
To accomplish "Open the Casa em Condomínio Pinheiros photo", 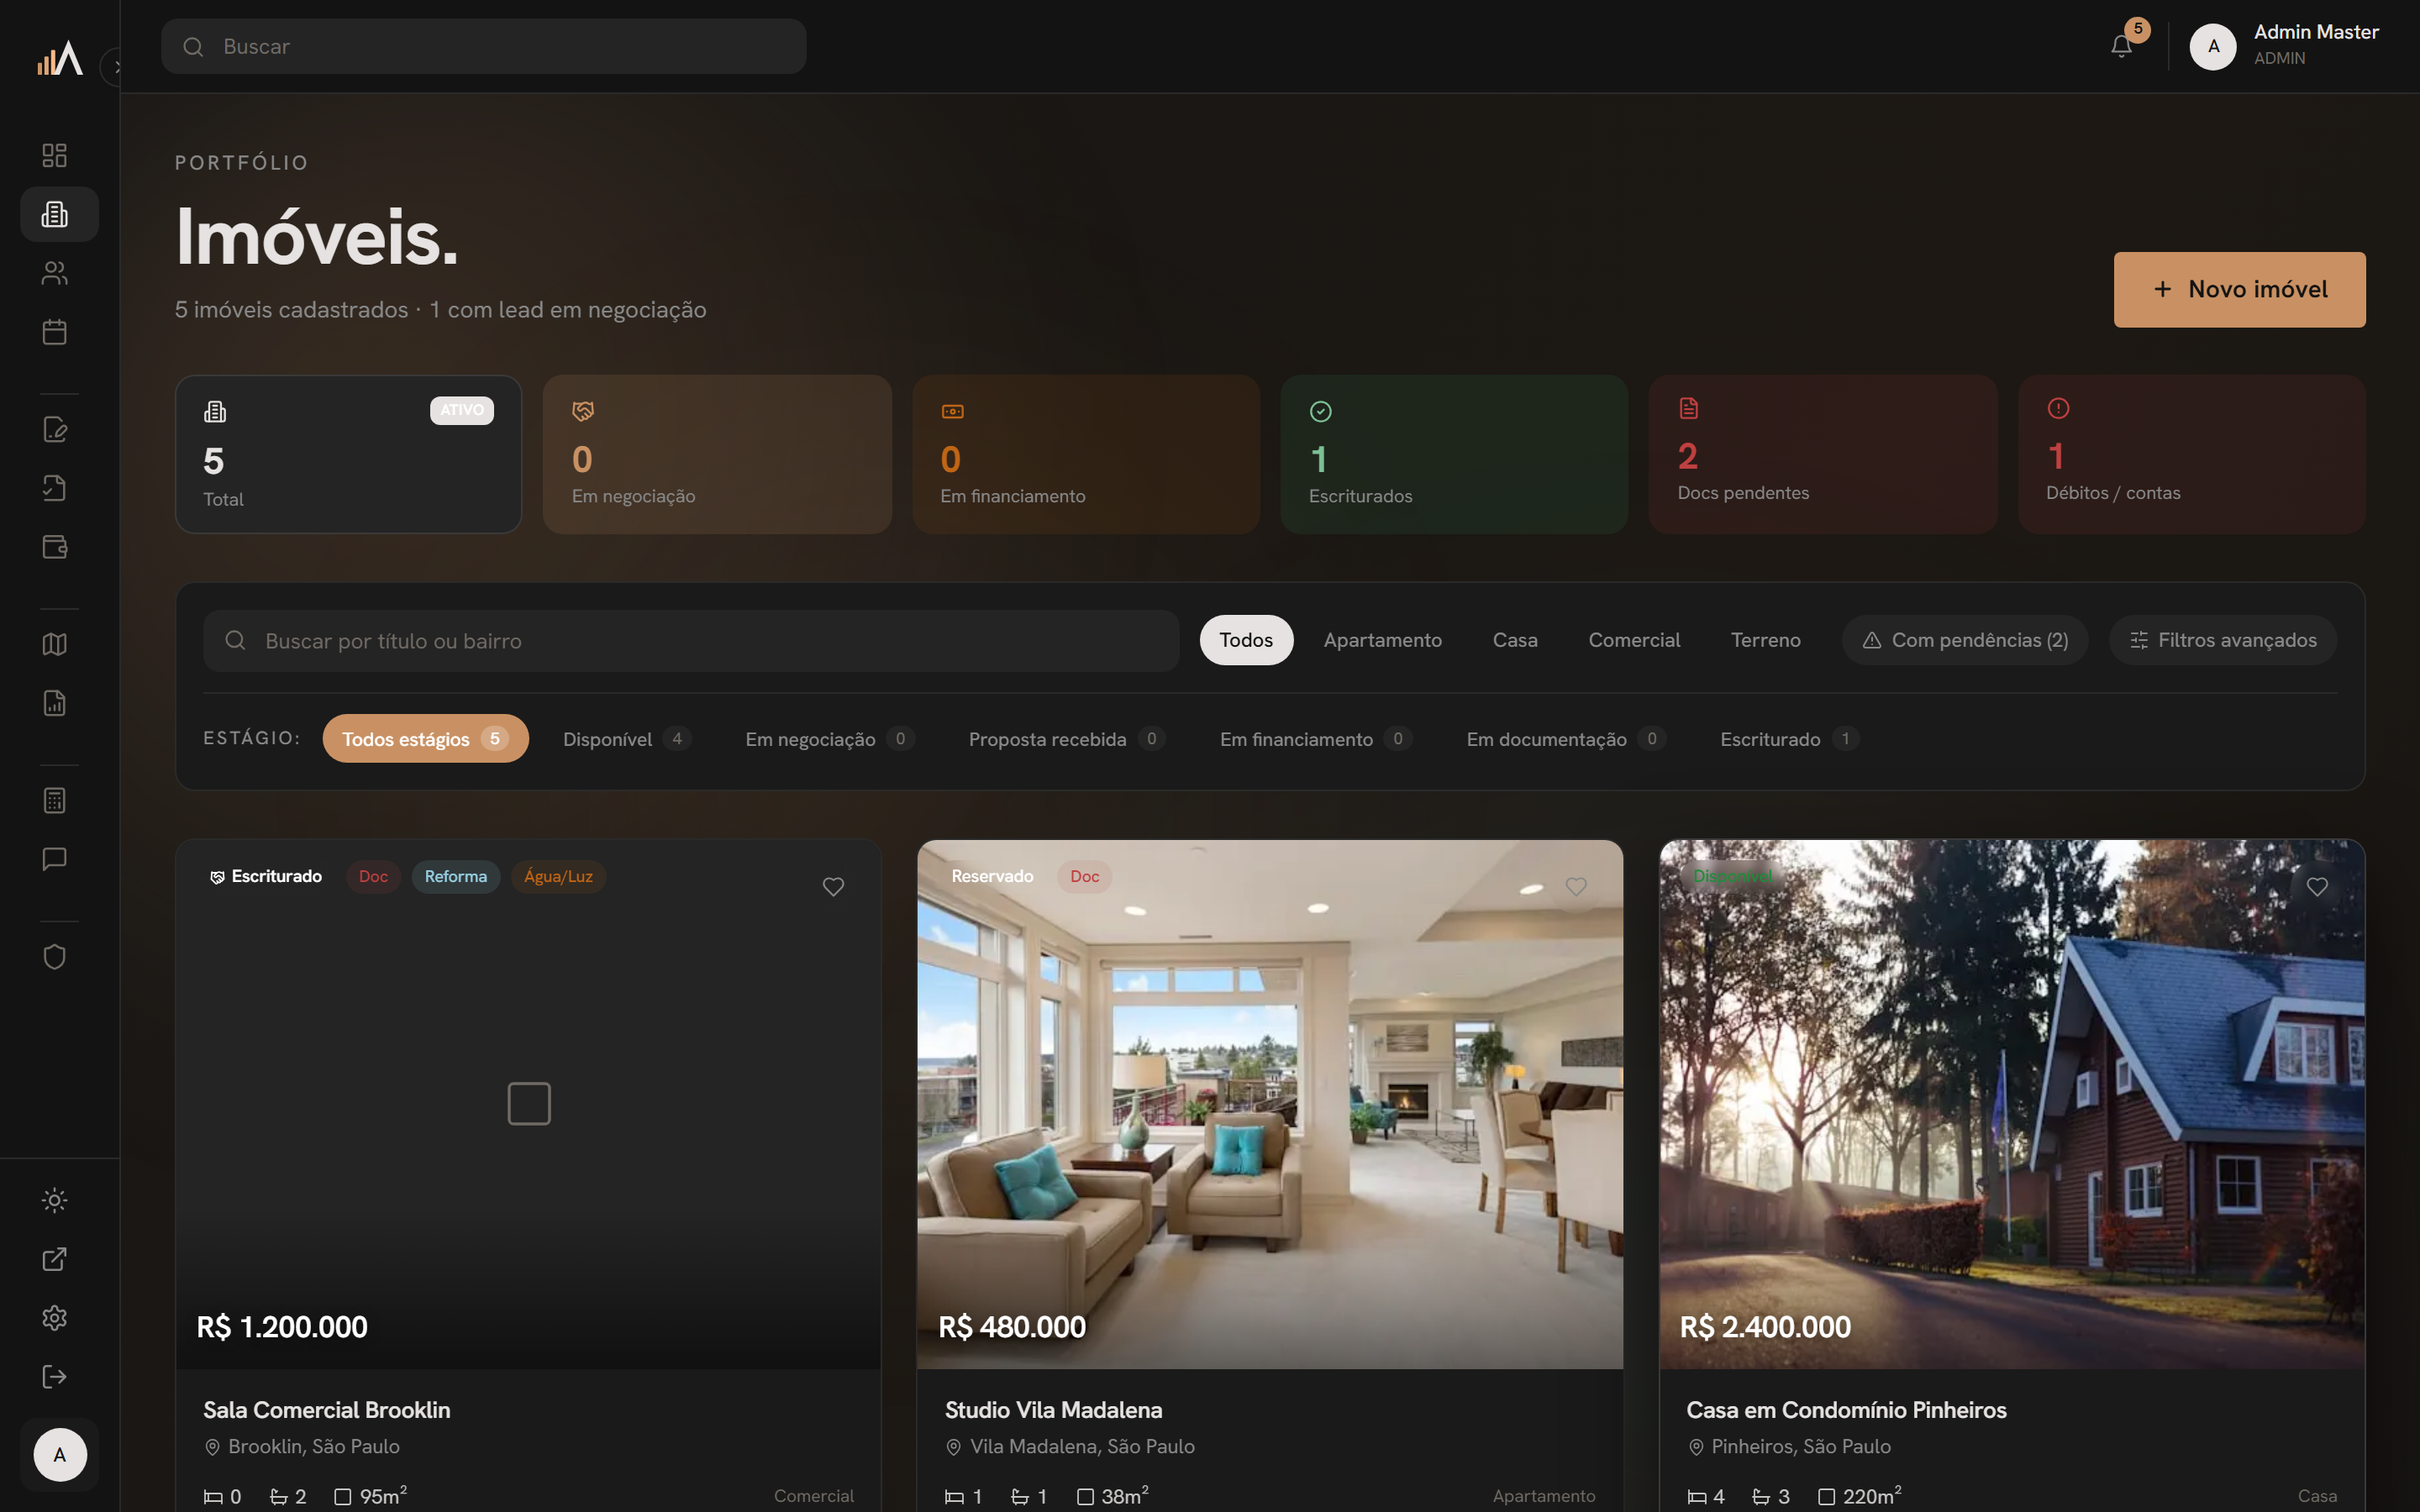I will coord(2012,1104).
